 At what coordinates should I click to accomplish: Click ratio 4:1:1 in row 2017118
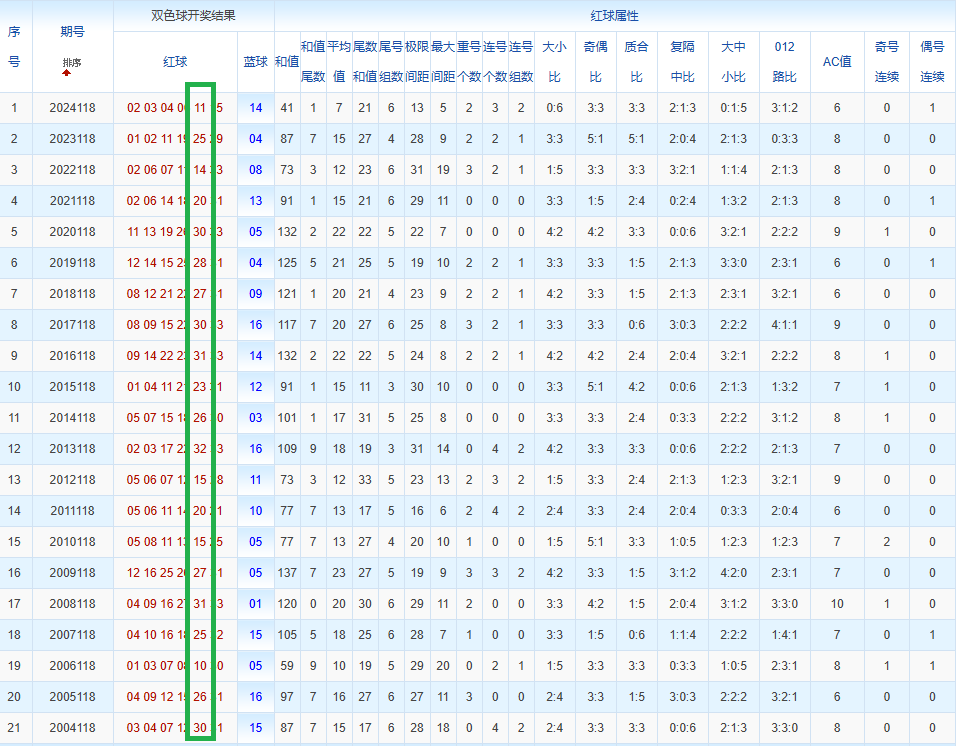click(784, 325)
